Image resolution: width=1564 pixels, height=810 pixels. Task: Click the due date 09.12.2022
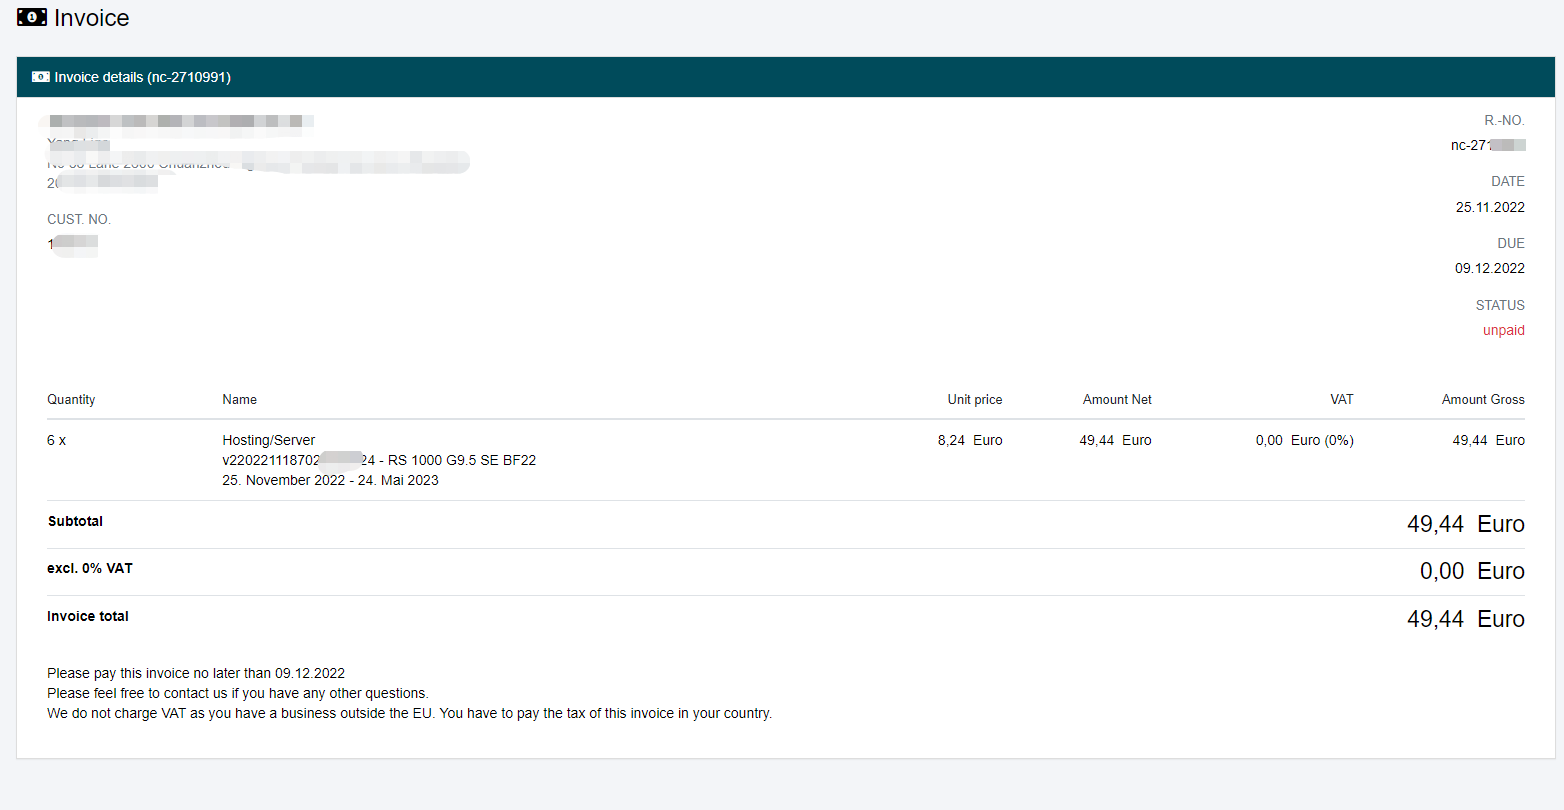tap(1489, 268)
